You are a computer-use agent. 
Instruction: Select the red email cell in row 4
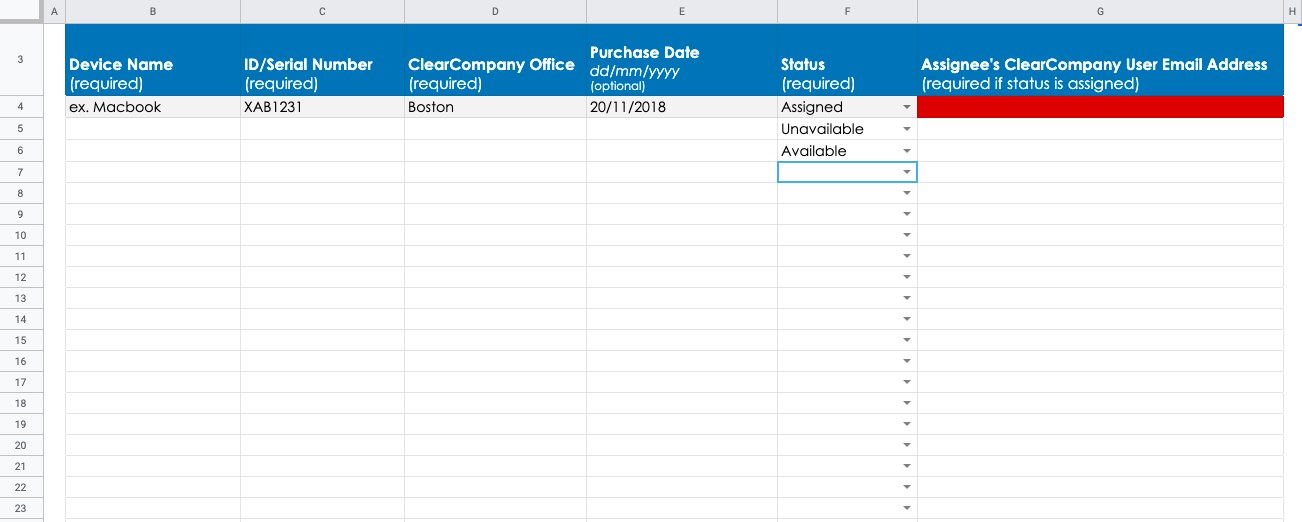[x=1100, y=107]
